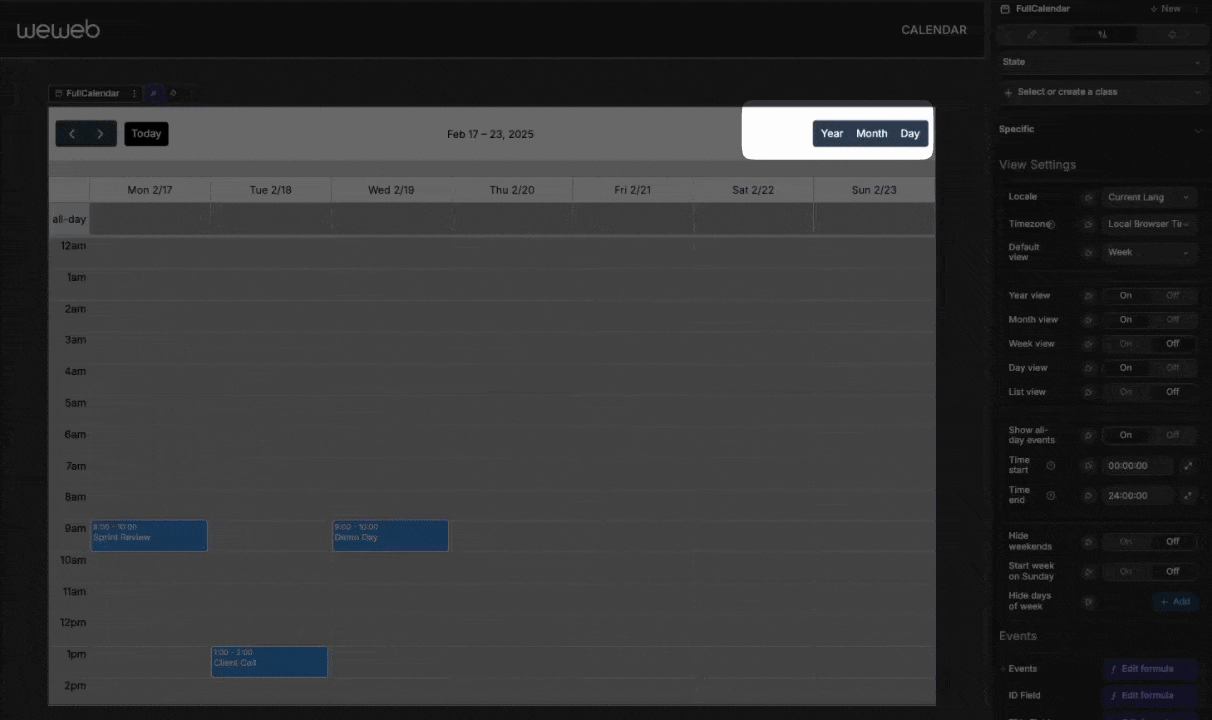1212x720 pixels.
Task: Click the Today button in the calendar
Action: [x=146, y=133]
